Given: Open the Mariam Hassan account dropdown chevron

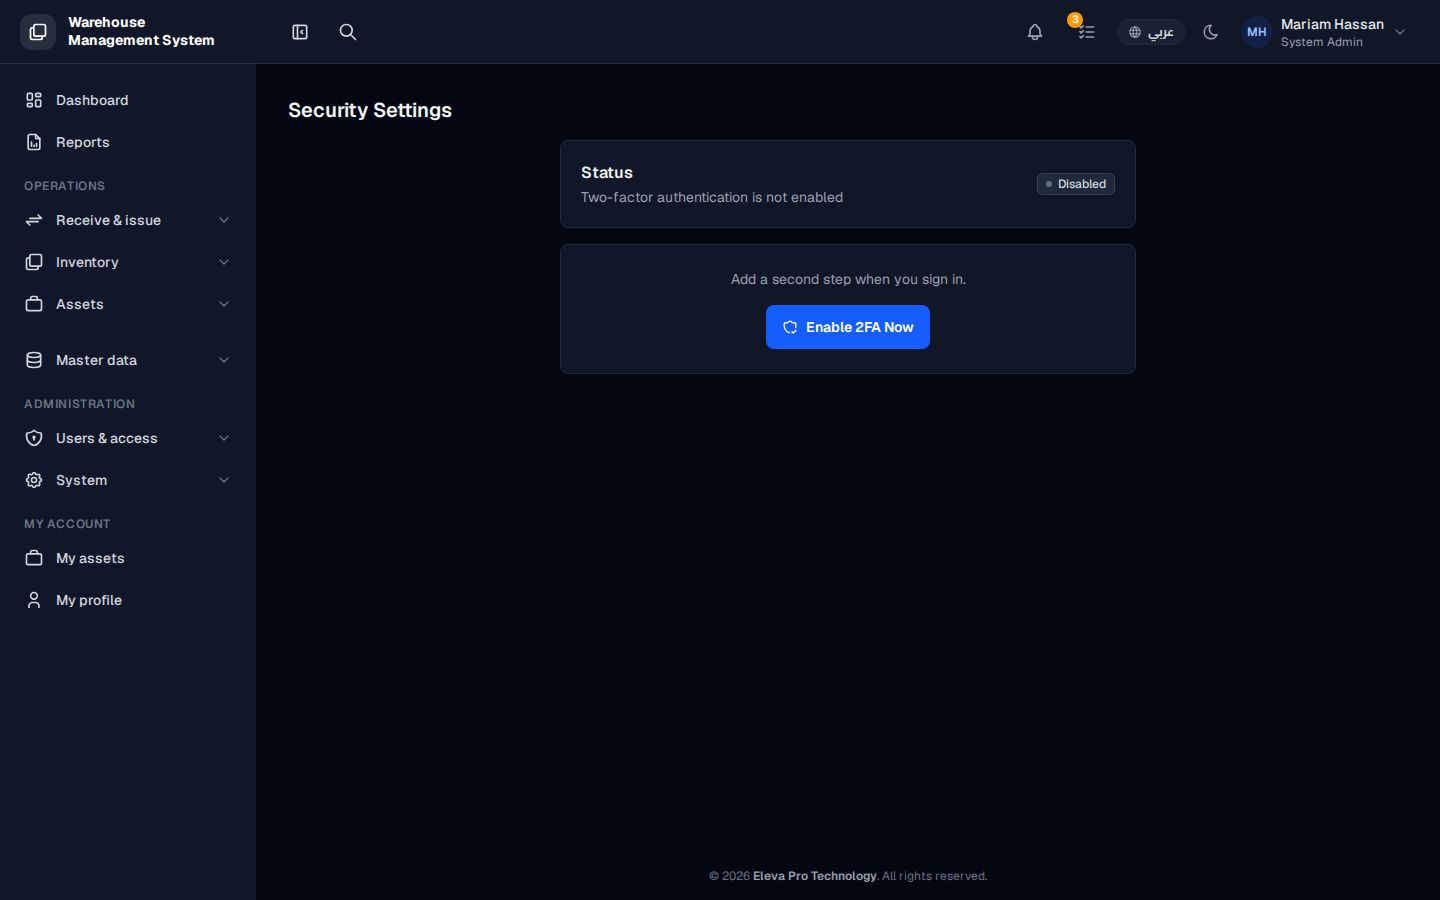Looking at the screenshot, I should [x=1400, y=32].
